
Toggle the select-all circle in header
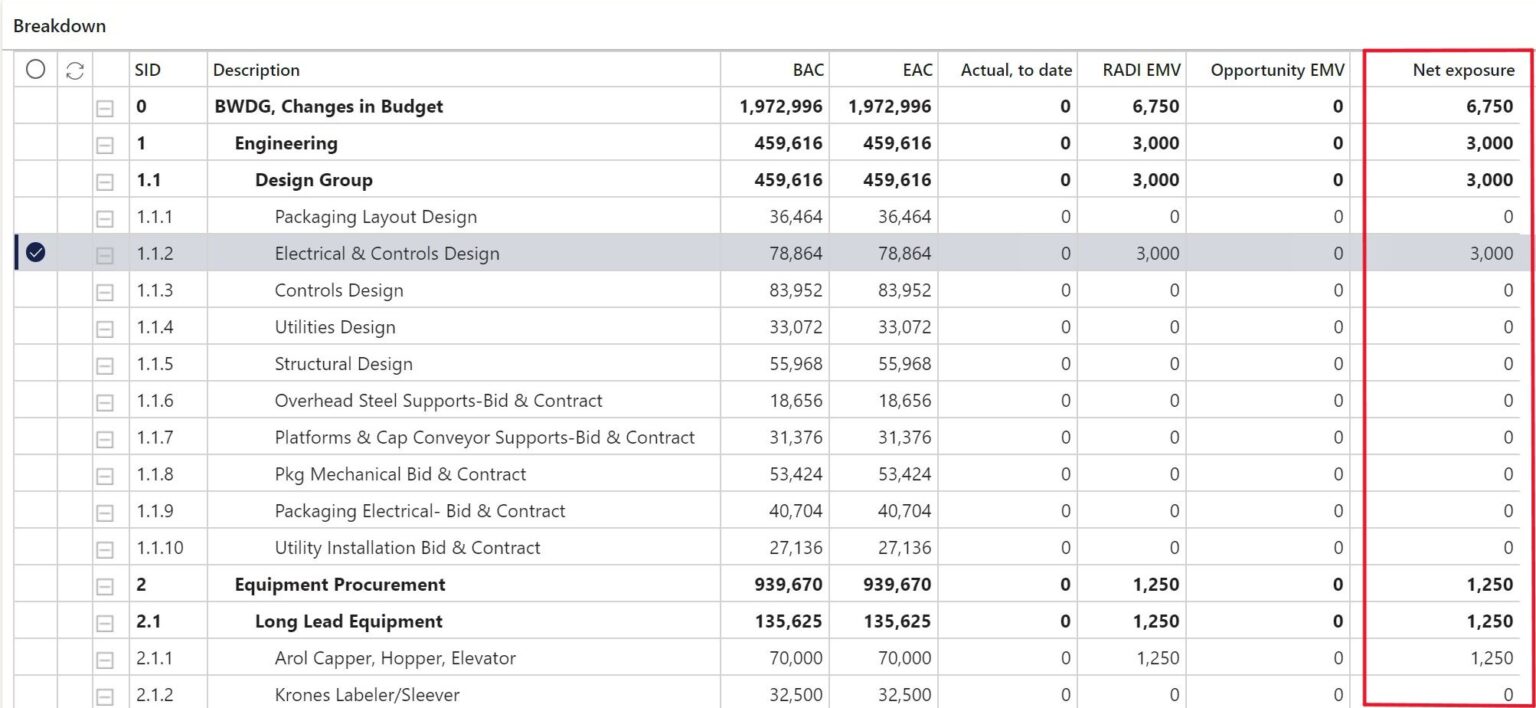pos(36,70)
